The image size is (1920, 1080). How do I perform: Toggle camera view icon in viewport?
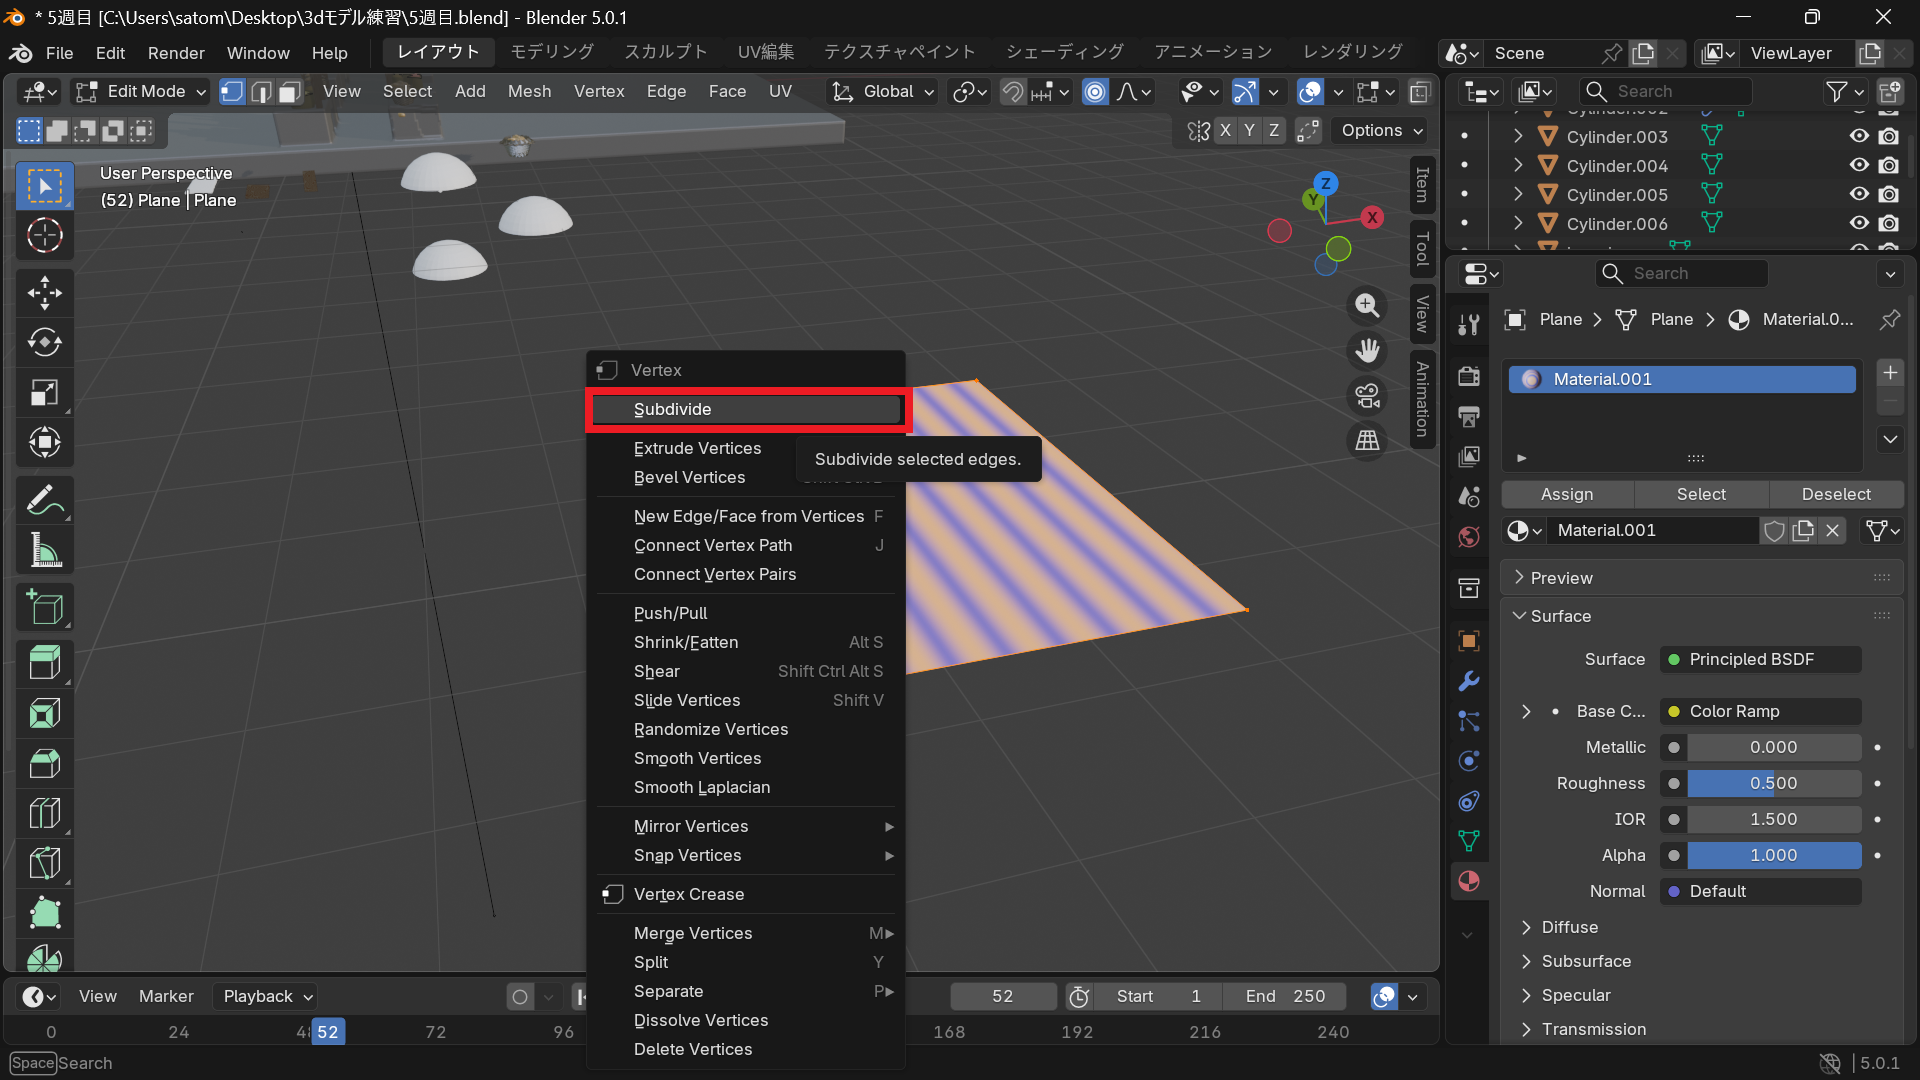click(1367, 396)
